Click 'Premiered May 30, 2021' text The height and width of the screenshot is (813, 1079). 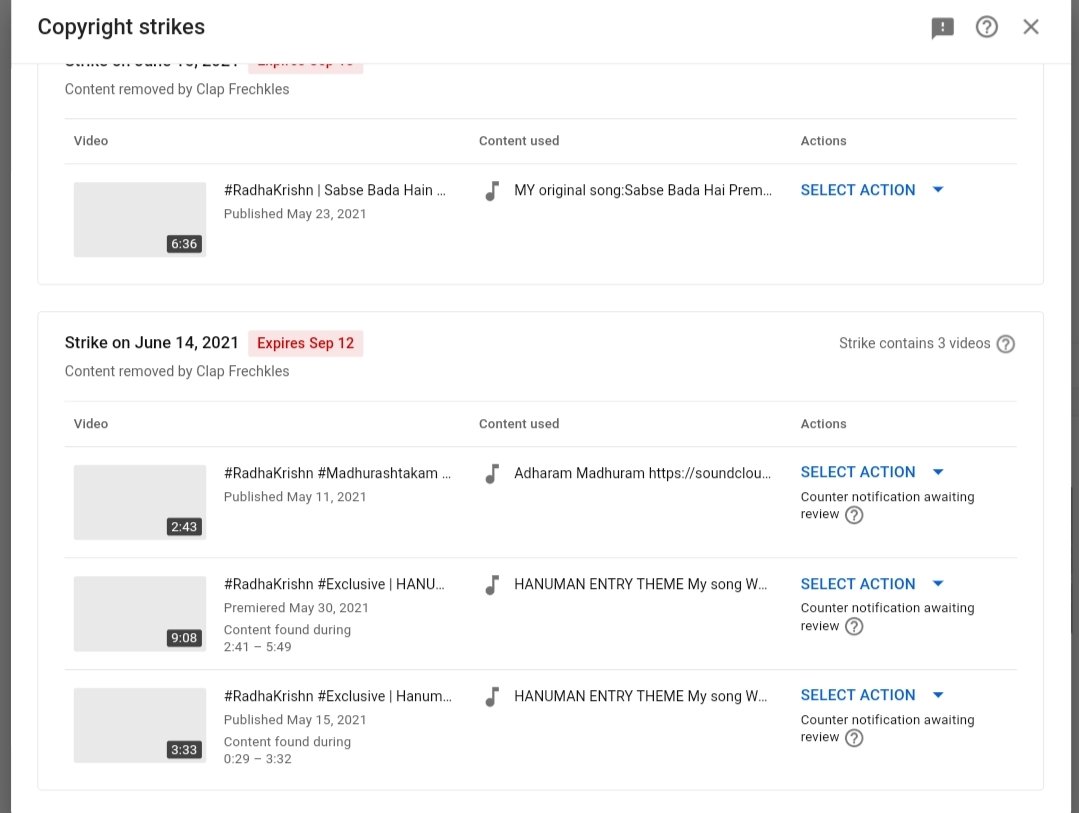[x=296, y=608]
